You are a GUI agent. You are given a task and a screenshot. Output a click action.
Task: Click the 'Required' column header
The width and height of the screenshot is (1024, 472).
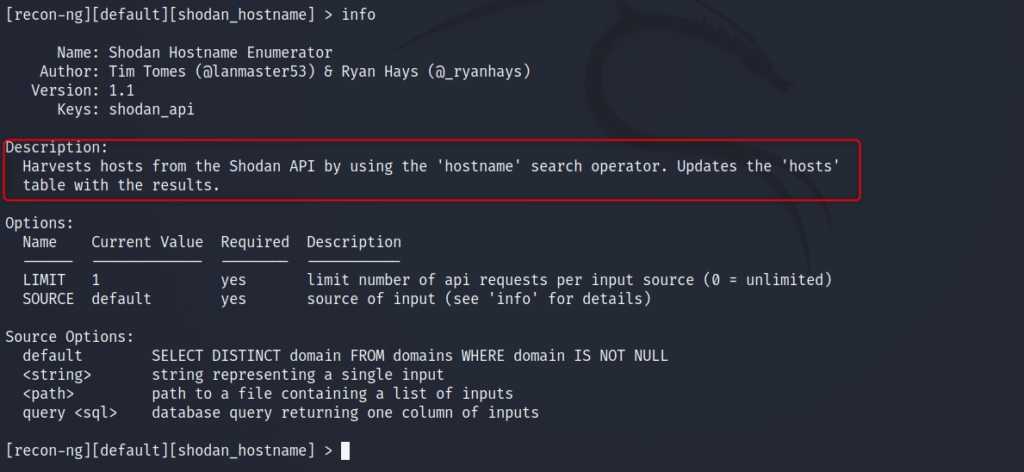tap(255, 242)
